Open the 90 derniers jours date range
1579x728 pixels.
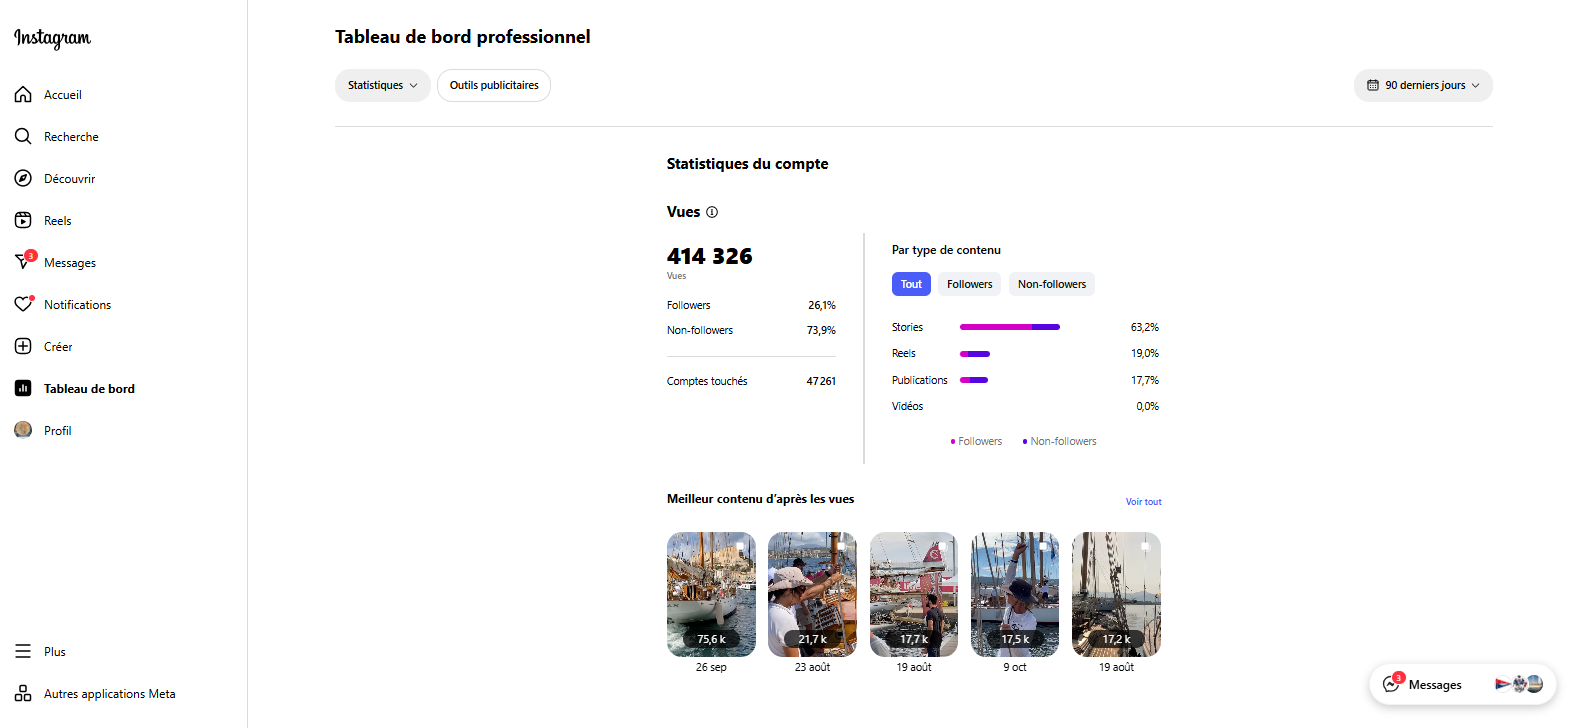click(1422, 86)
